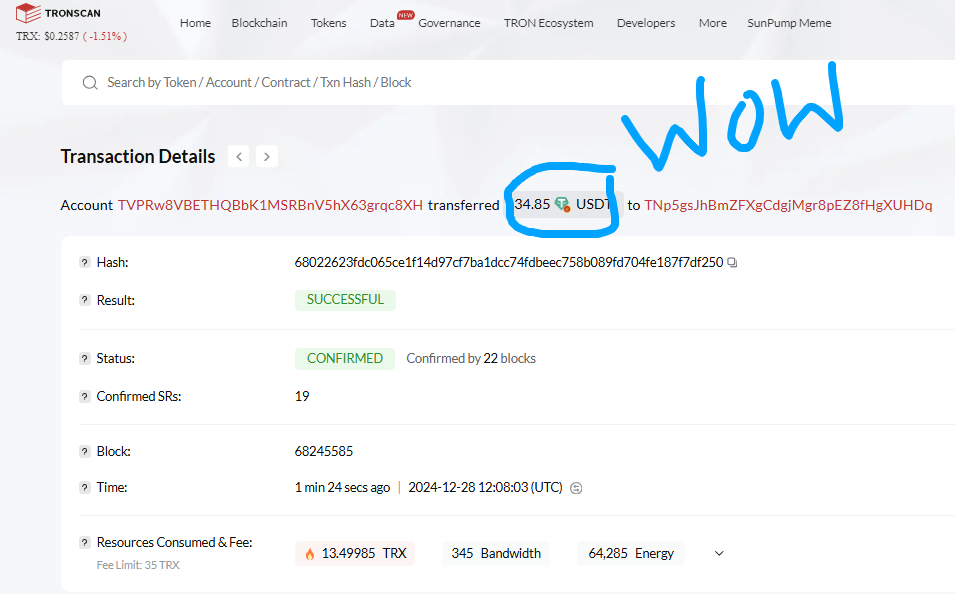Copy the transaction hash with copy icon
Viewport: 955px width, 594px height.
[x=732, y=263]
